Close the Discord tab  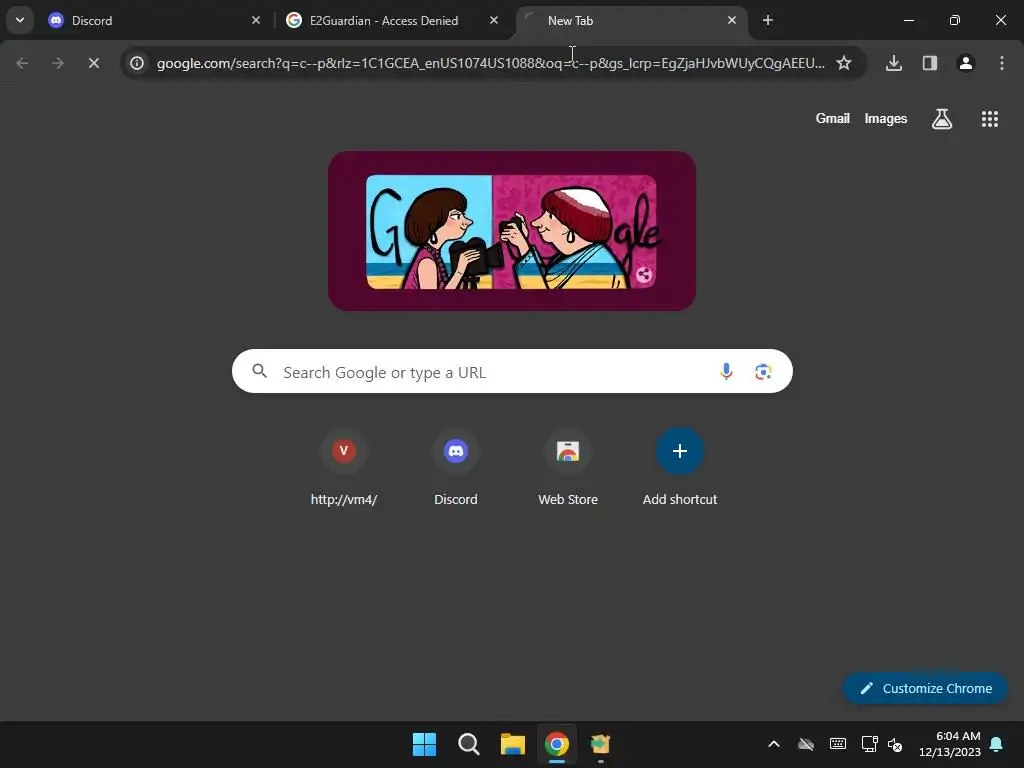pos(256,20)
